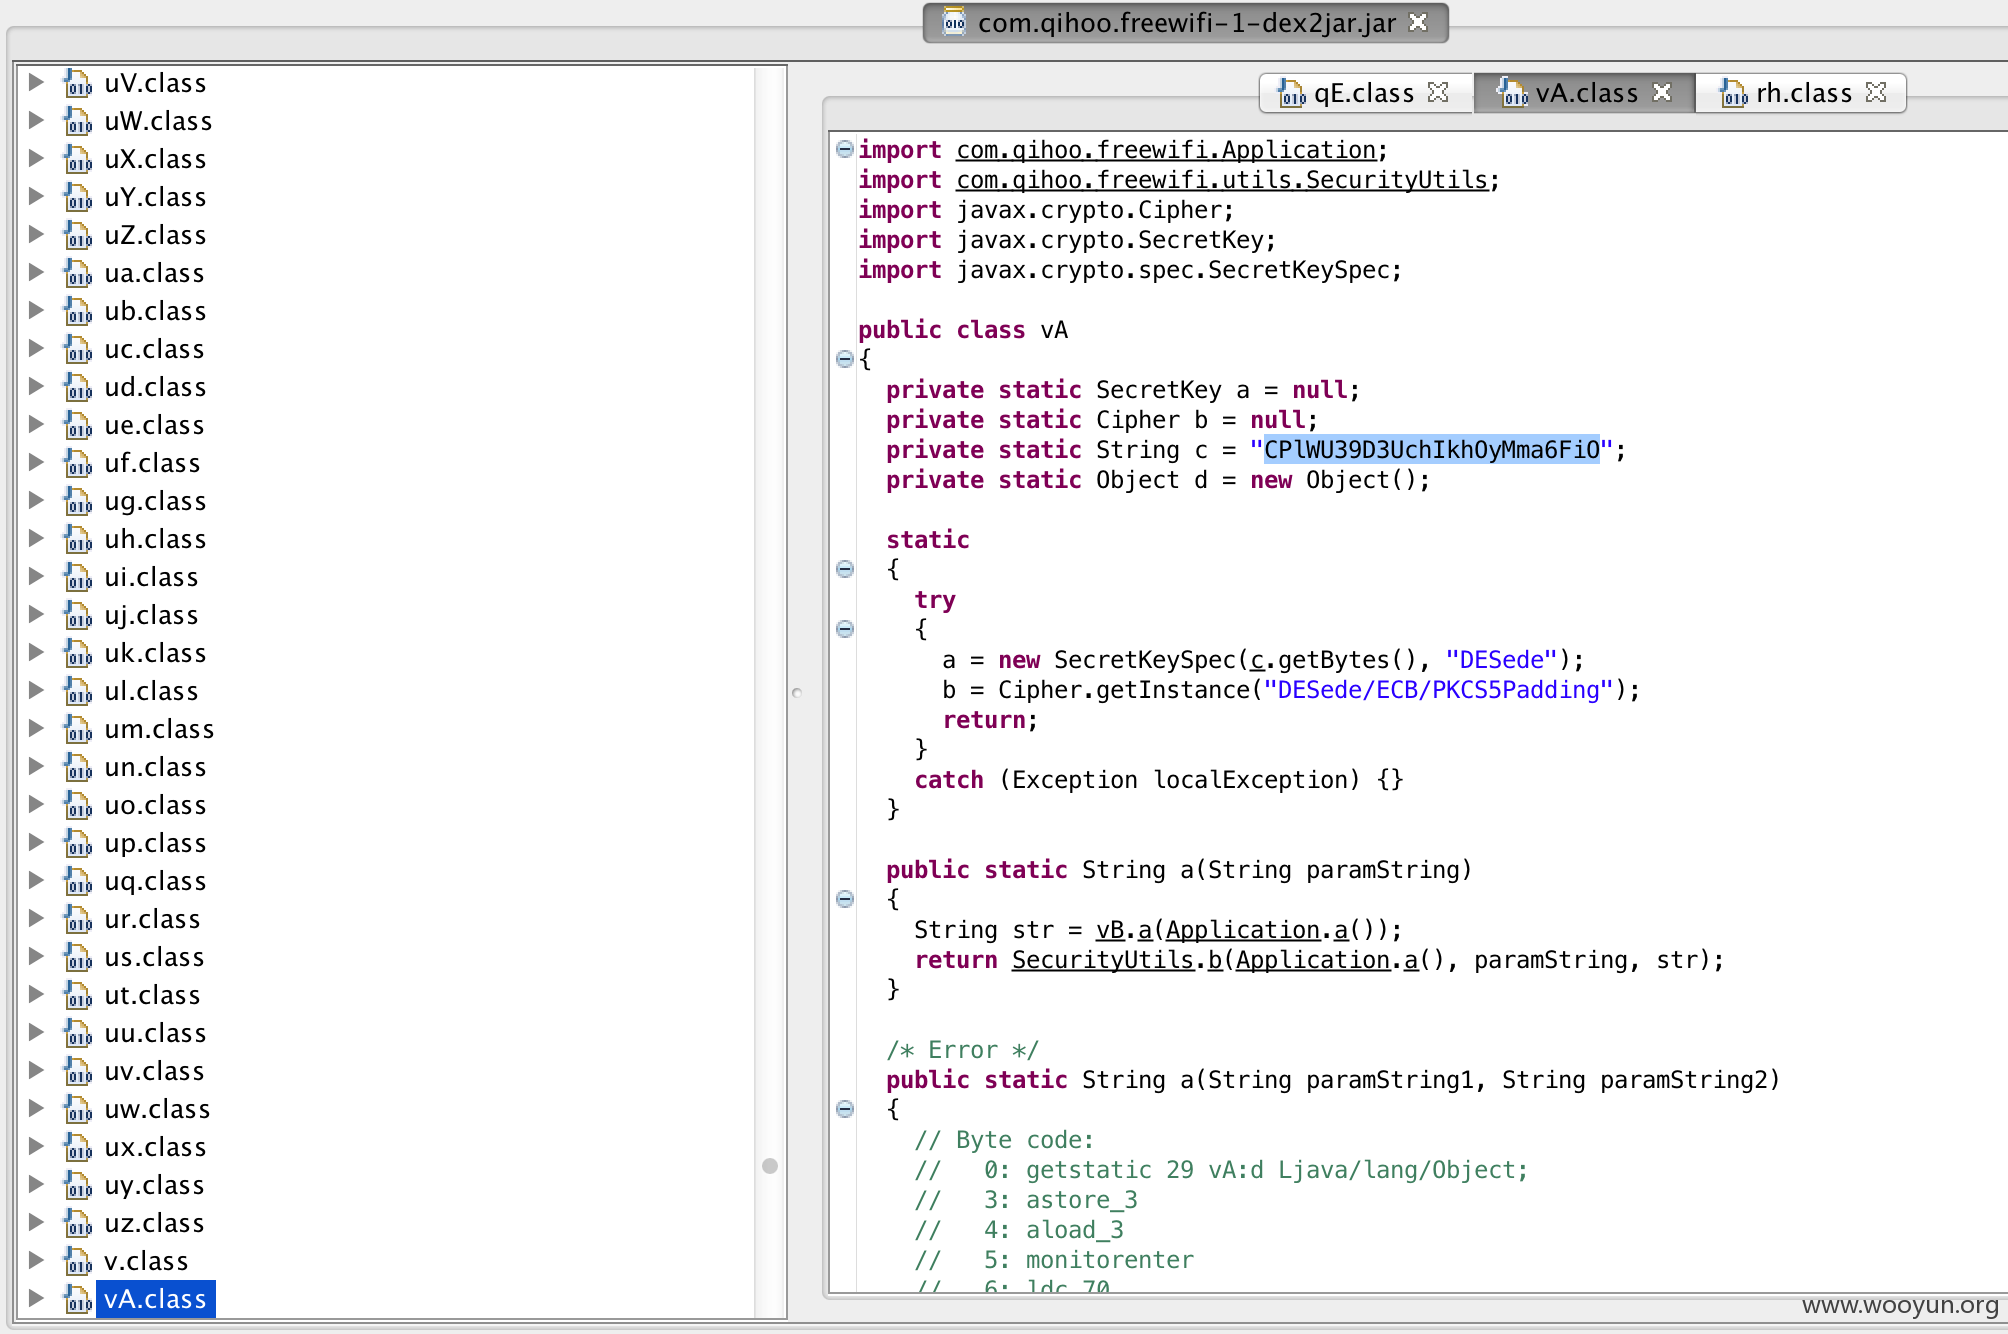Click the uW.class file icon
Viewport: 2008px width, 1334px height.
pyautogui.click(x=78, y=121)
